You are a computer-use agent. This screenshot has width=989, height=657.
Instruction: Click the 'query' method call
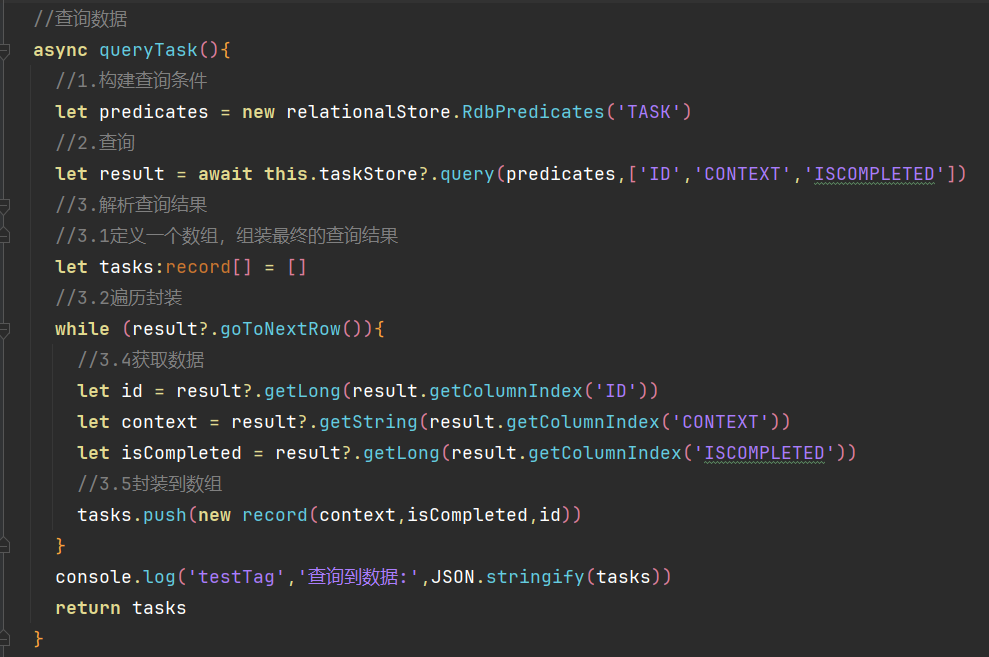coord(467,174)
